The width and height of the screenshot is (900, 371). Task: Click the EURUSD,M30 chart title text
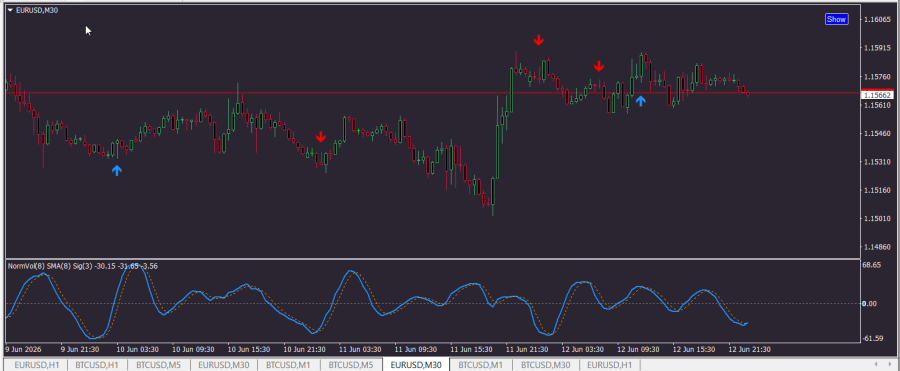pos(37,10)
